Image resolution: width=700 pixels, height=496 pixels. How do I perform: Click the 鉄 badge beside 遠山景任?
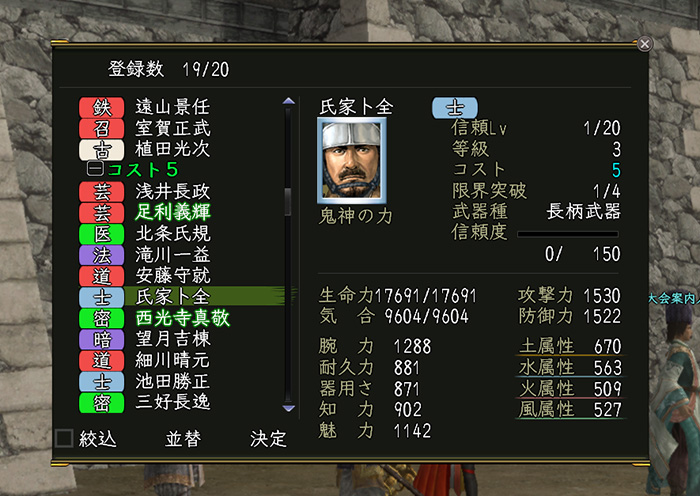pos(101,108)
